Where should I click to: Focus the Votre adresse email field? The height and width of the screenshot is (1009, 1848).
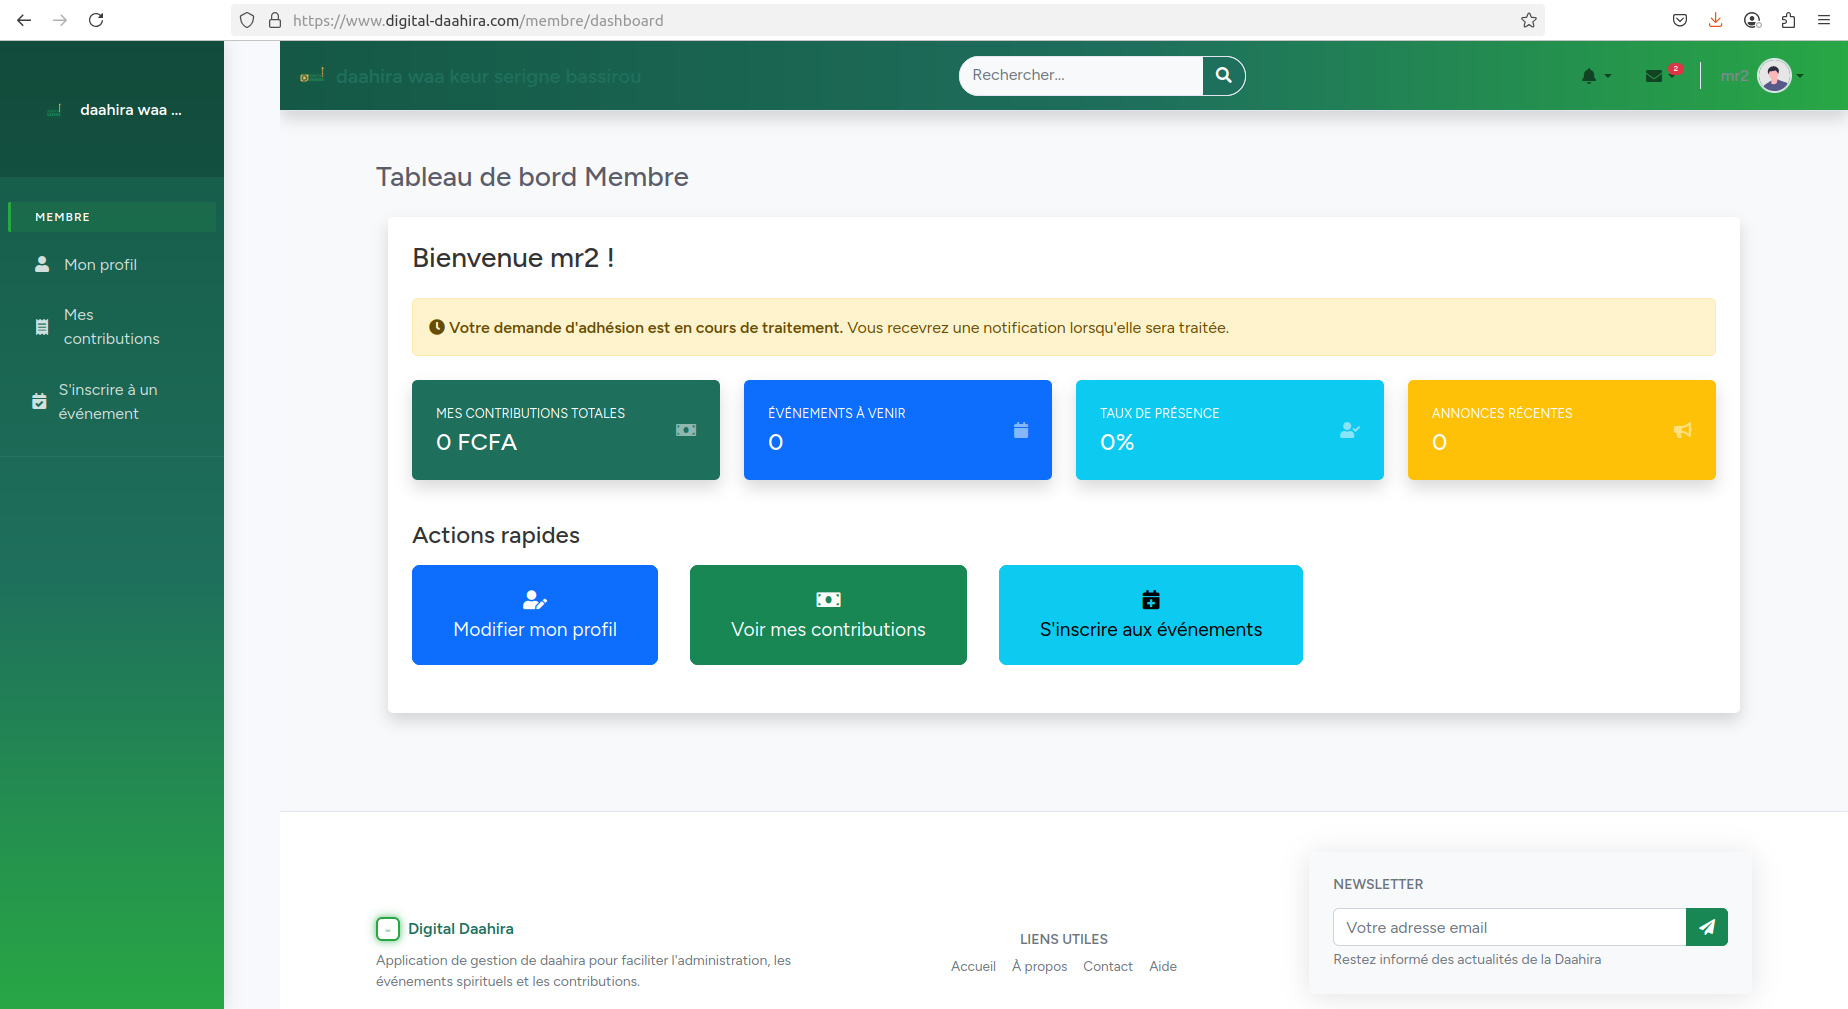pyautogui.click(x=1509, y=927)
